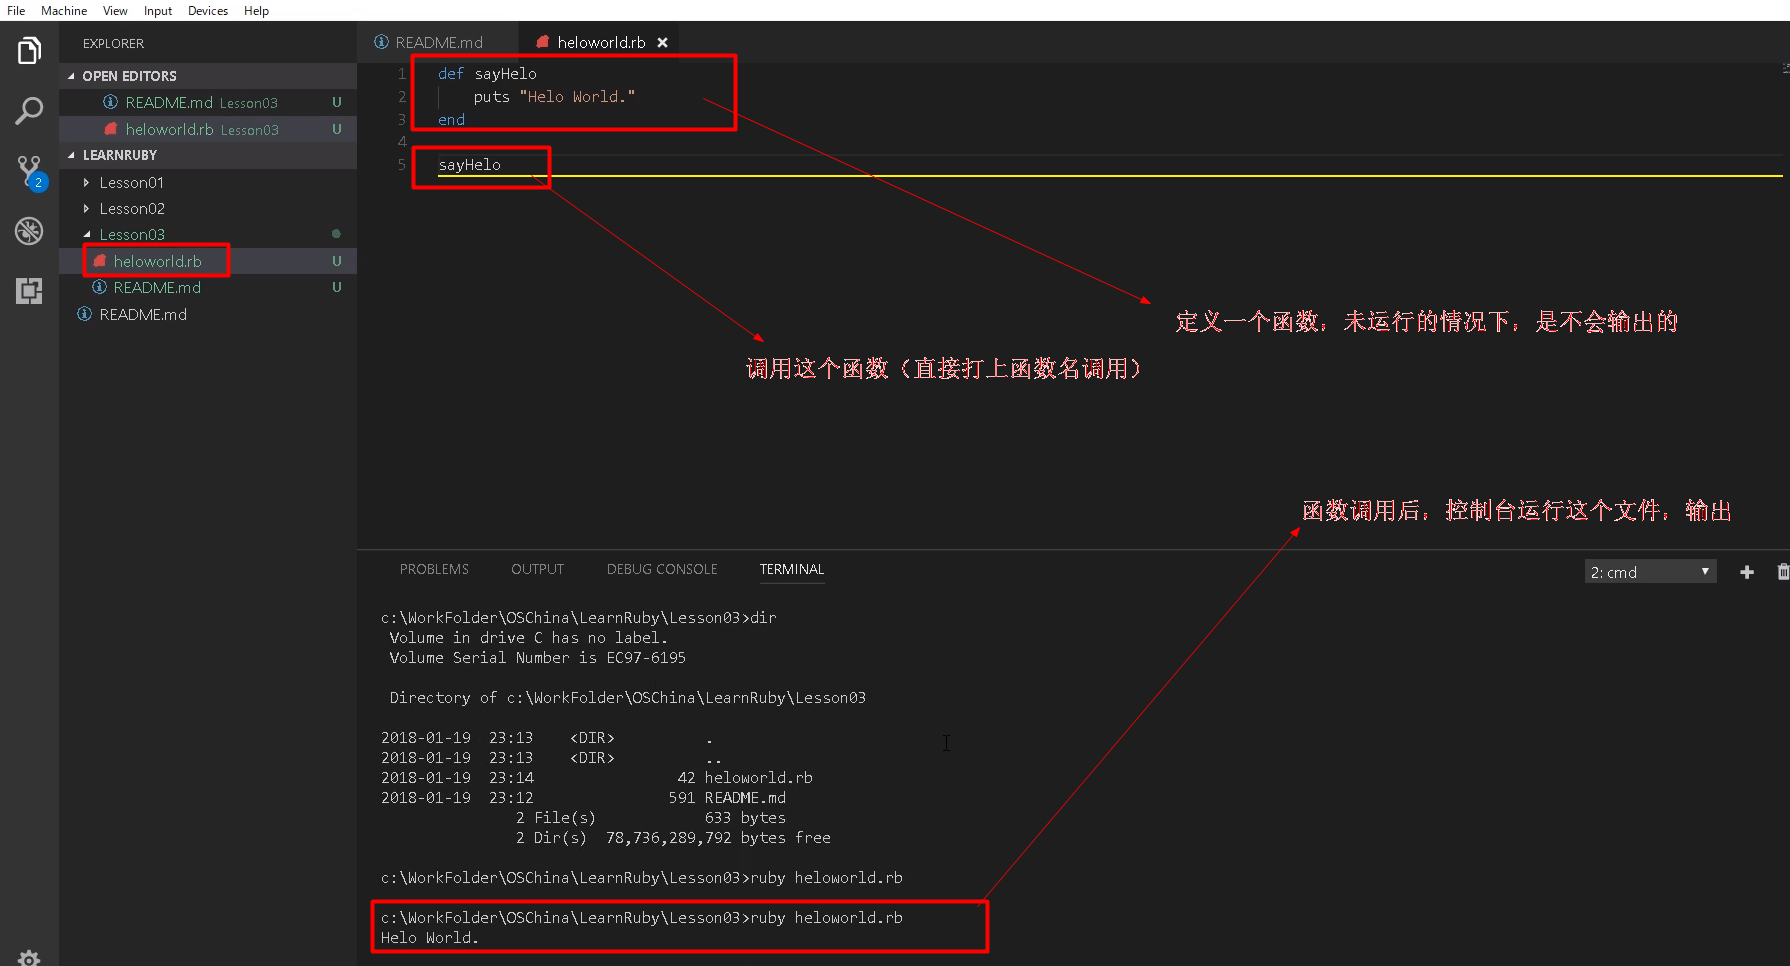Click the '78,736,289,792 bytes free' terminal line
This screenshot has height=966, width=1790.
pos(718,838)
